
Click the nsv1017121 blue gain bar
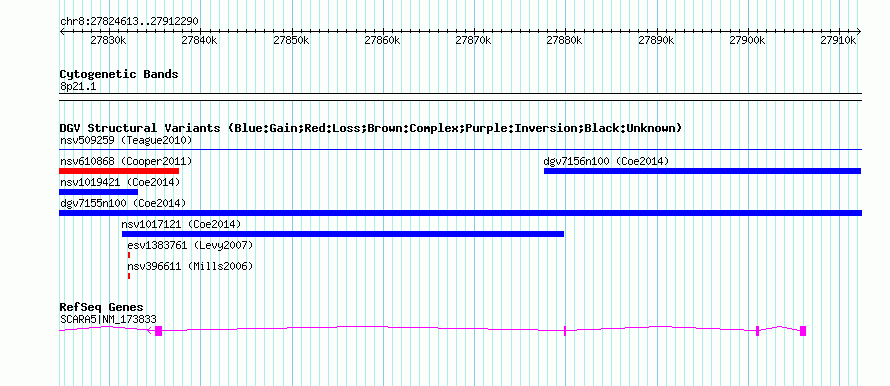[343, 234]
